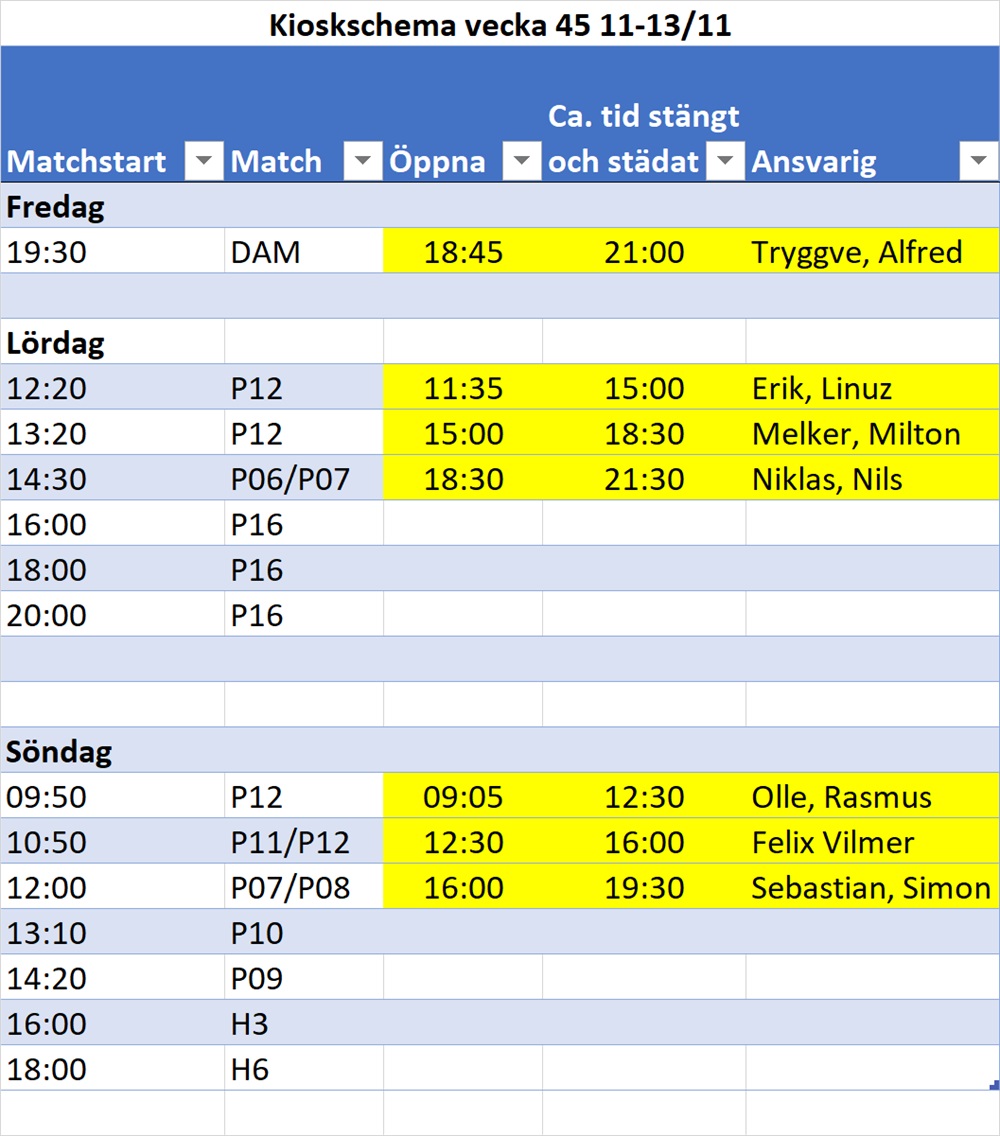Open the Match column filter dropdown
1000x1136 pixels.
(x=362, y=161)
